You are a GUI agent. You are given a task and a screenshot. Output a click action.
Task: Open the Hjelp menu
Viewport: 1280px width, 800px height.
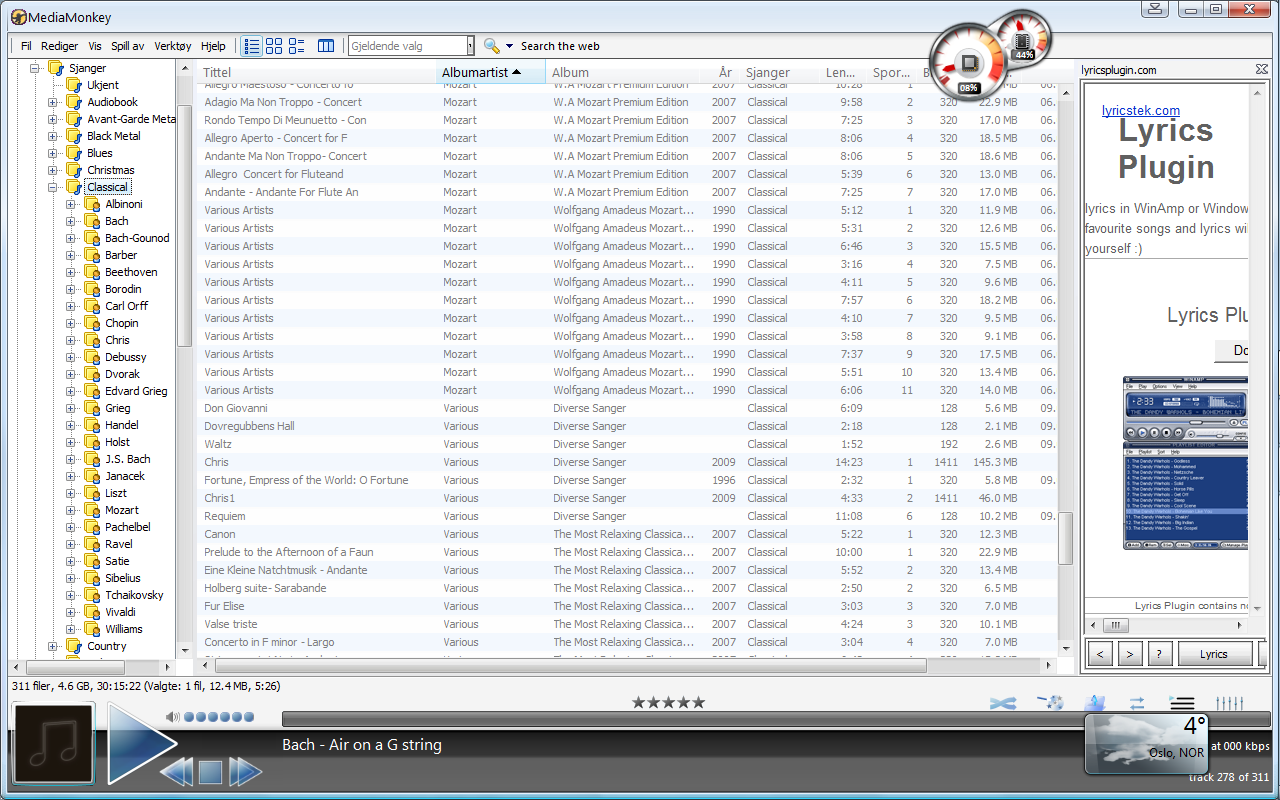click(213, 46)
